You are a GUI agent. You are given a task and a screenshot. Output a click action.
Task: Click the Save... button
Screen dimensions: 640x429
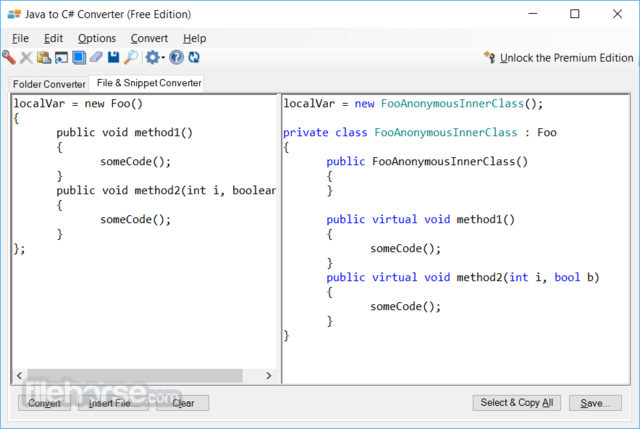(x=595, y=403)
